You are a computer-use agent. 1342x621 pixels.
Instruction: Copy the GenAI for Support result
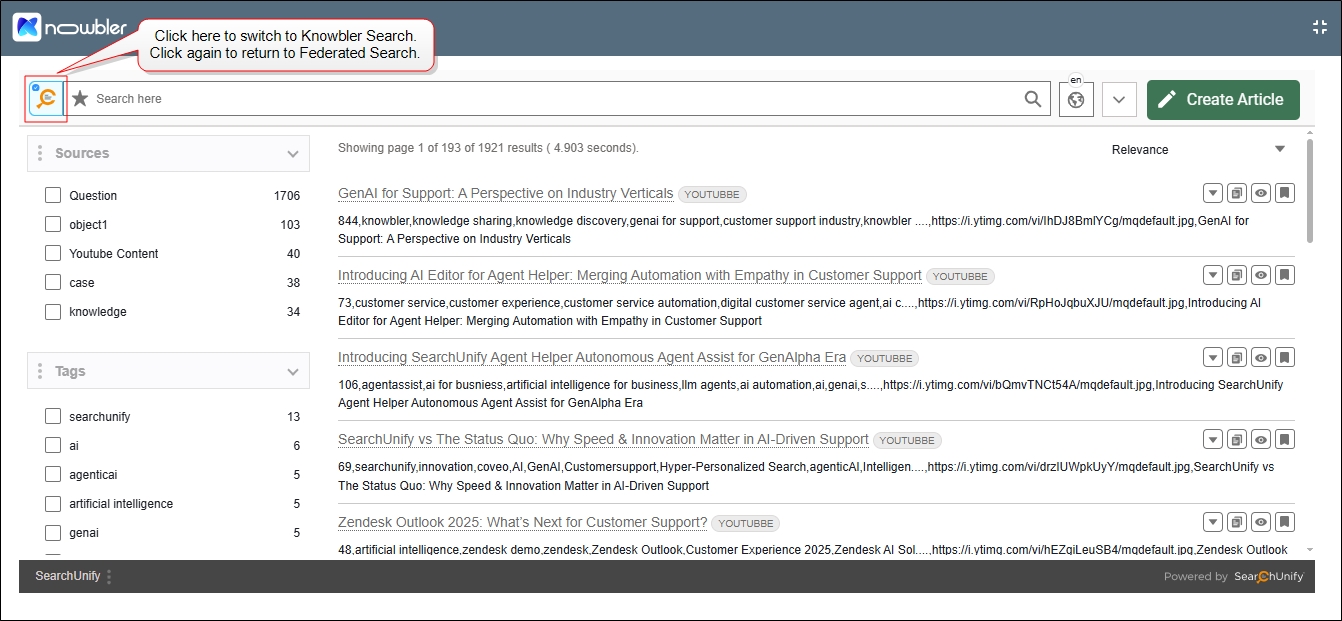click(1237, 193)
